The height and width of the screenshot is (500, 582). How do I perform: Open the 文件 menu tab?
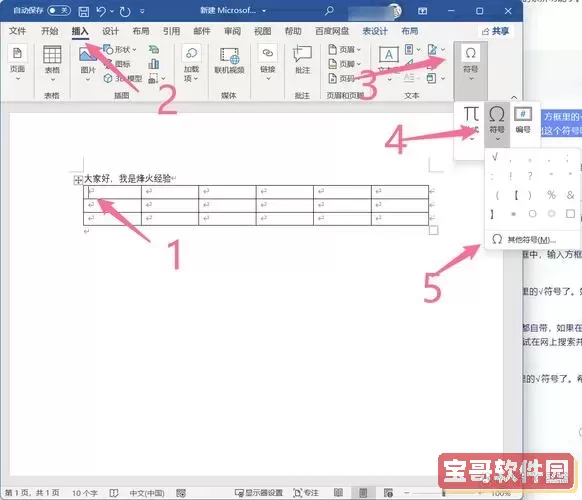17,31
